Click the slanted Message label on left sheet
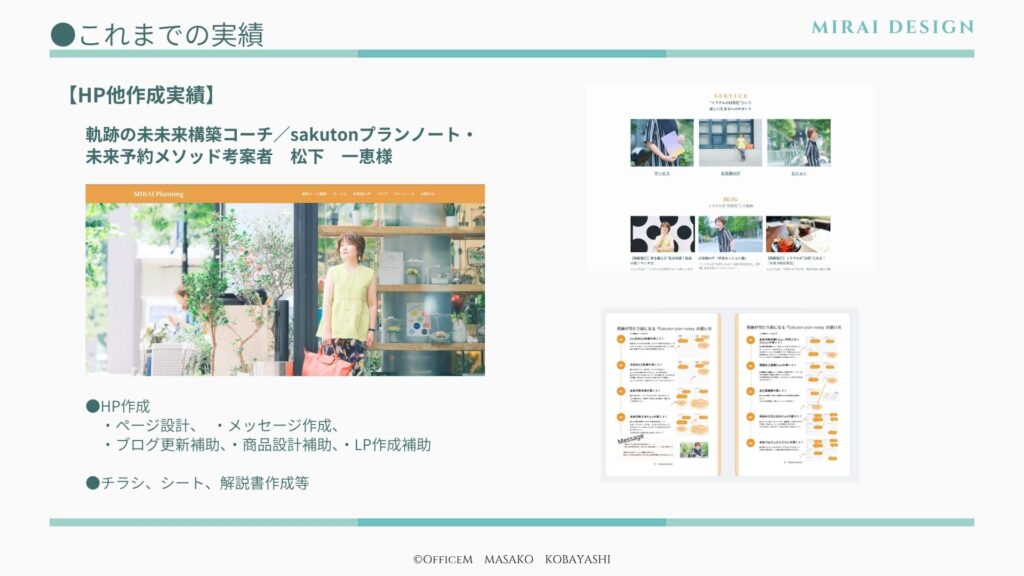The width and height of the screenshot is (1024, 576). pos(632,440)
